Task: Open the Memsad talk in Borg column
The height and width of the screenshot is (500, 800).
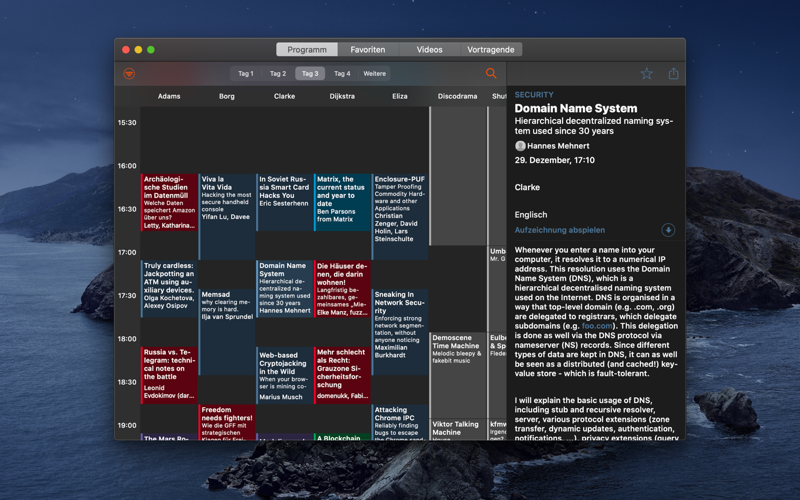Action: tap(227, 332)
